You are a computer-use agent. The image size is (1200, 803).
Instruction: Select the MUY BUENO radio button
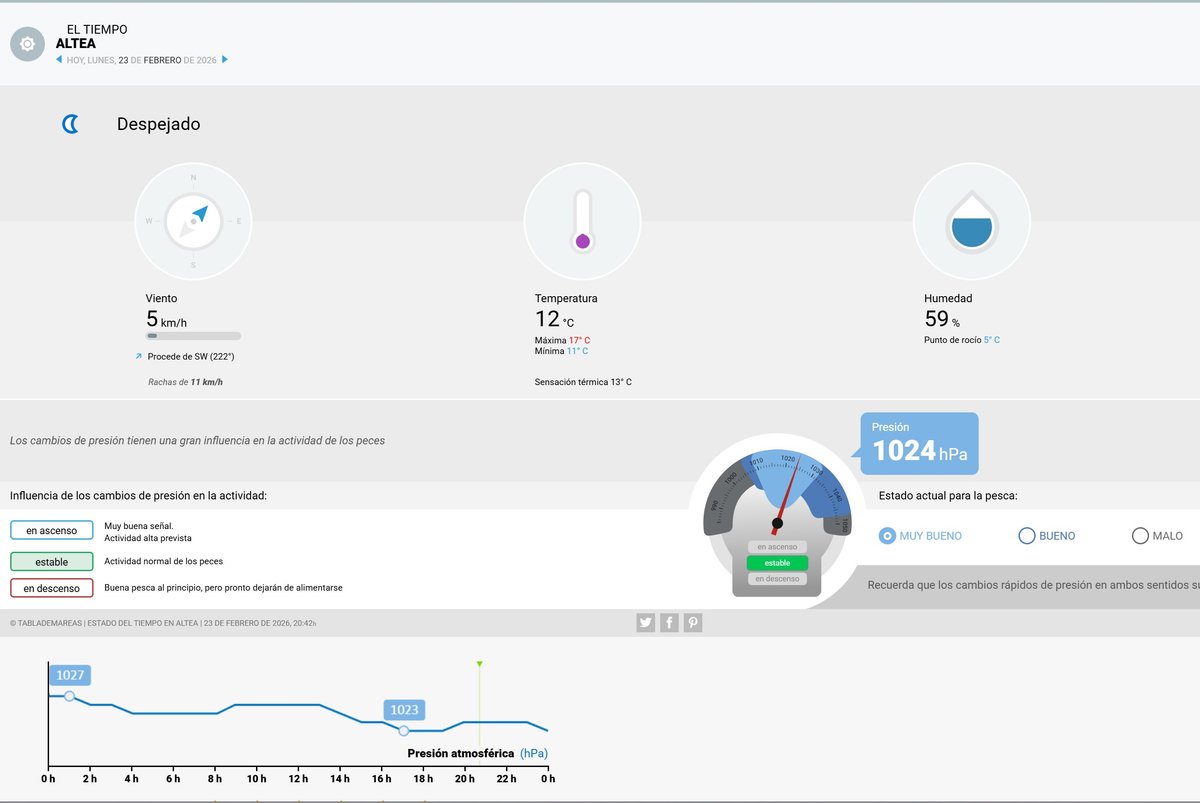tap(886, 536)
